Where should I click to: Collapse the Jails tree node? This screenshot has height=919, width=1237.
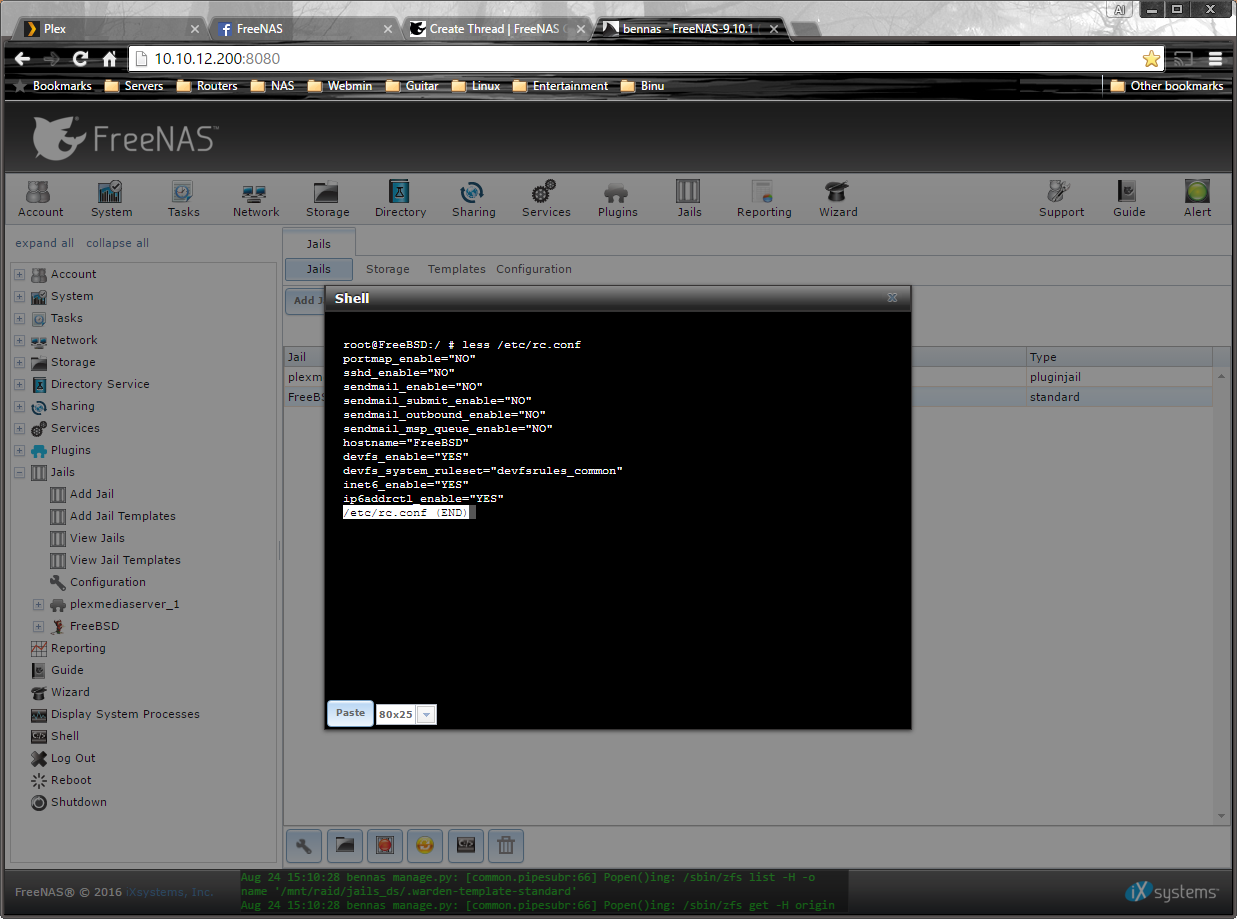[x=20, y=472]
